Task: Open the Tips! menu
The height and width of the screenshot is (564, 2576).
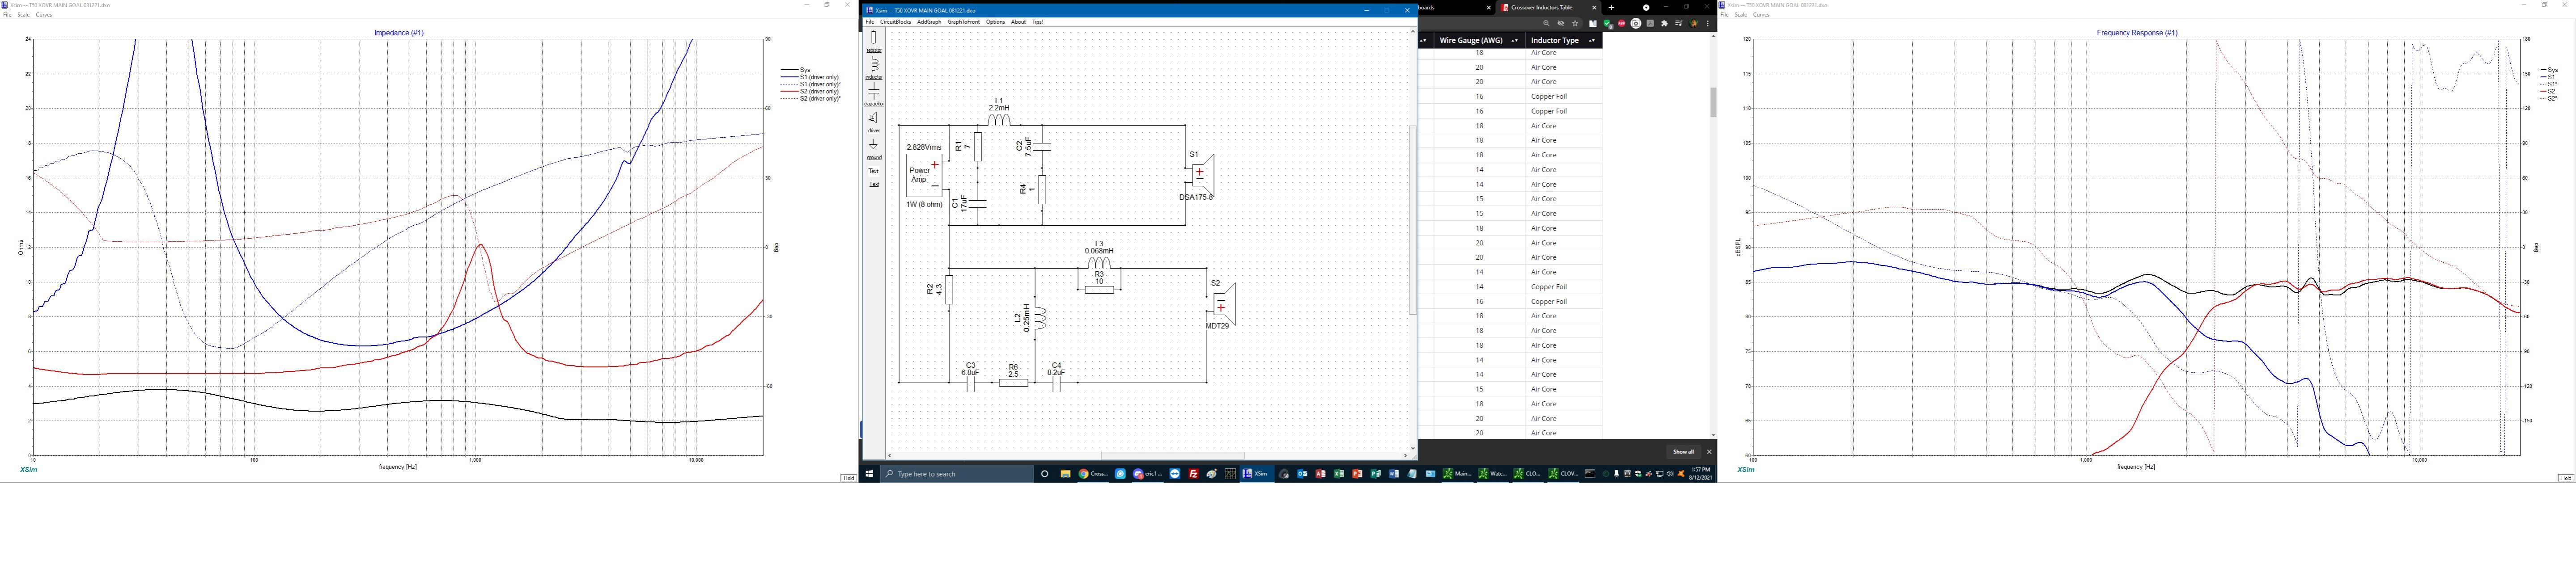Action: click(1037, 21)
